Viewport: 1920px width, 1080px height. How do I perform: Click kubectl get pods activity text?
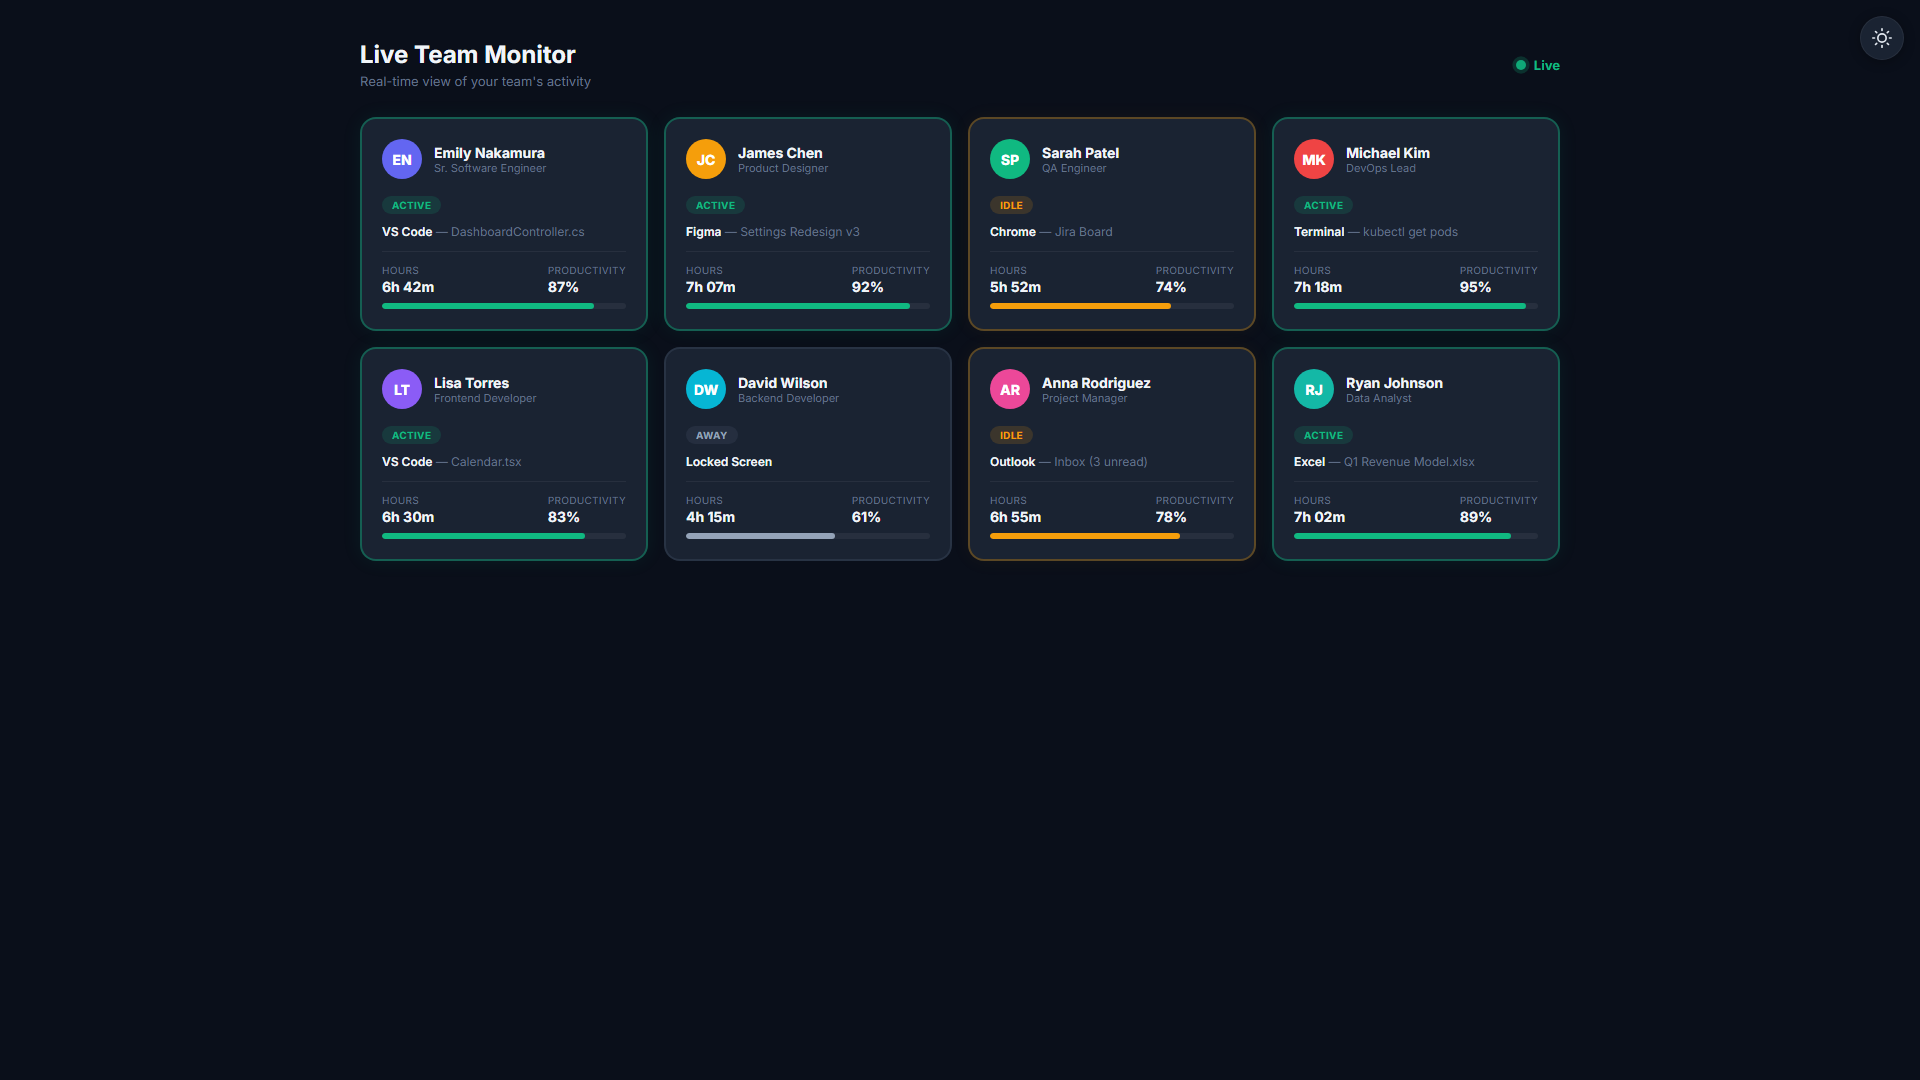[x=1410, y=232]
